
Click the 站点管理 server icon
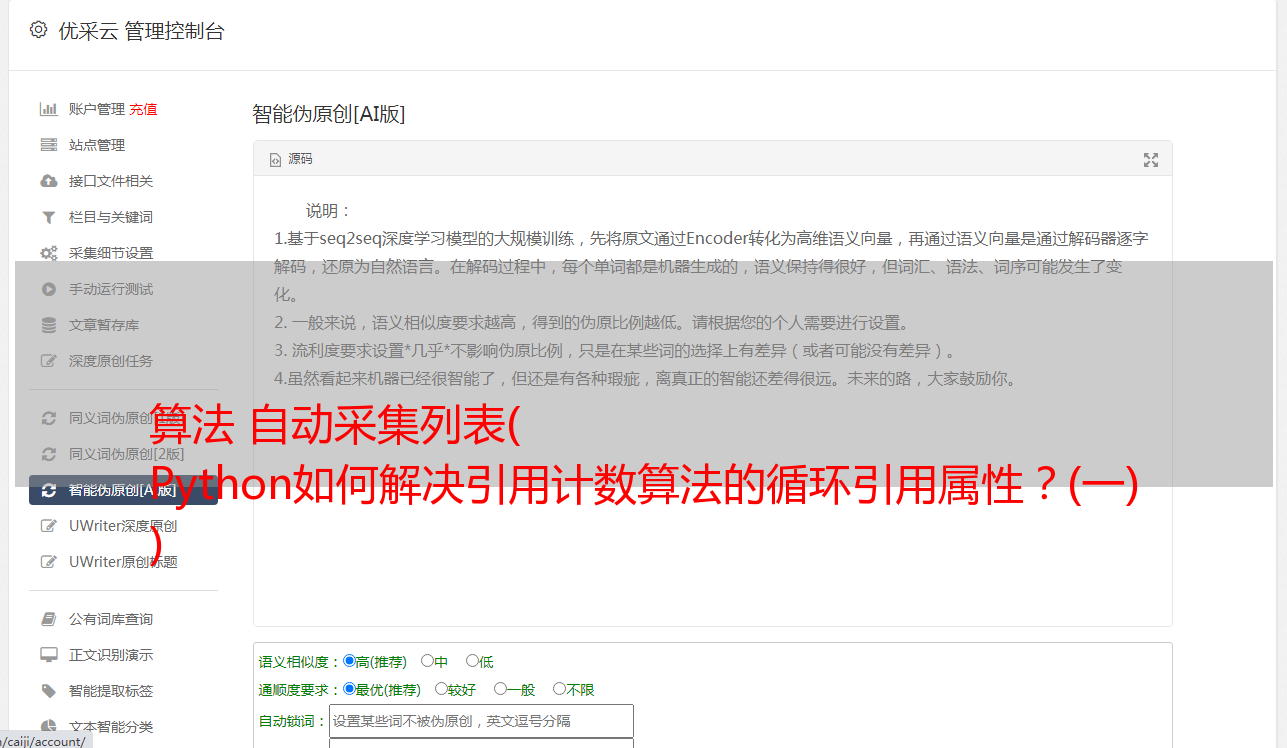[x=48, y=145]
